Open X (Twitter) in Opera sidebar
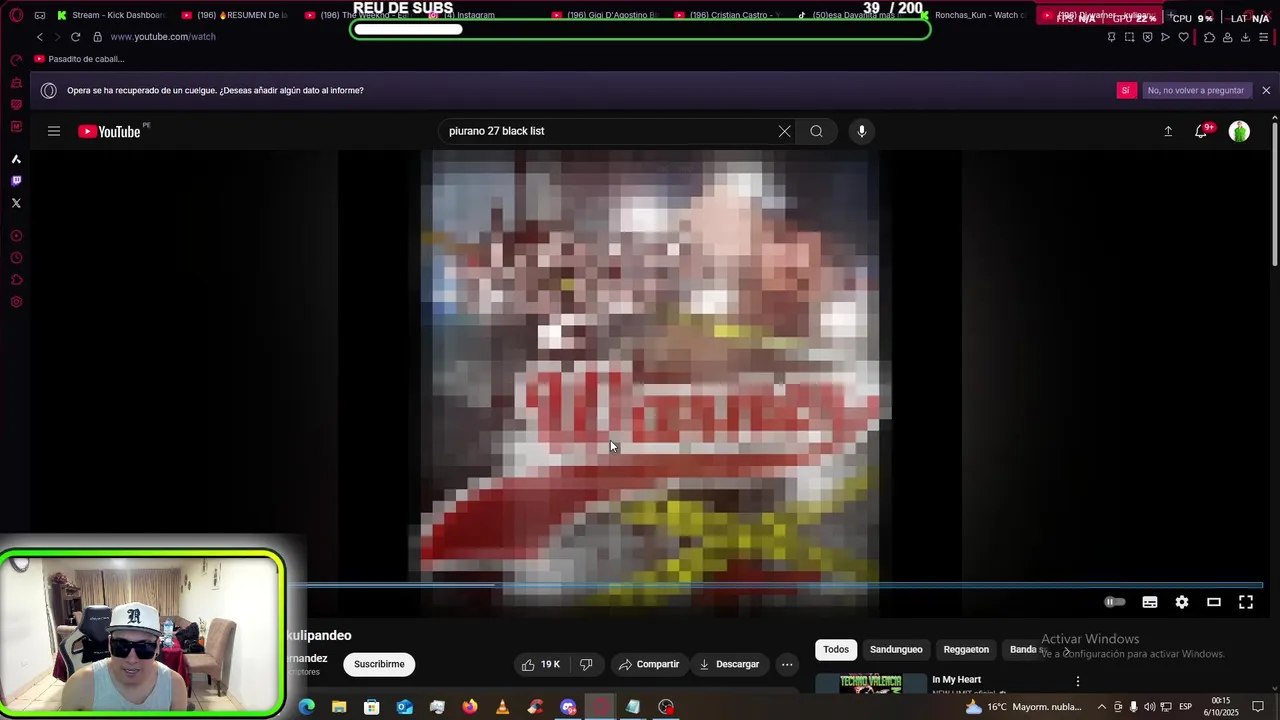Screen dimensions: 1280x720 pyautogui.click(x=16, y=203)
